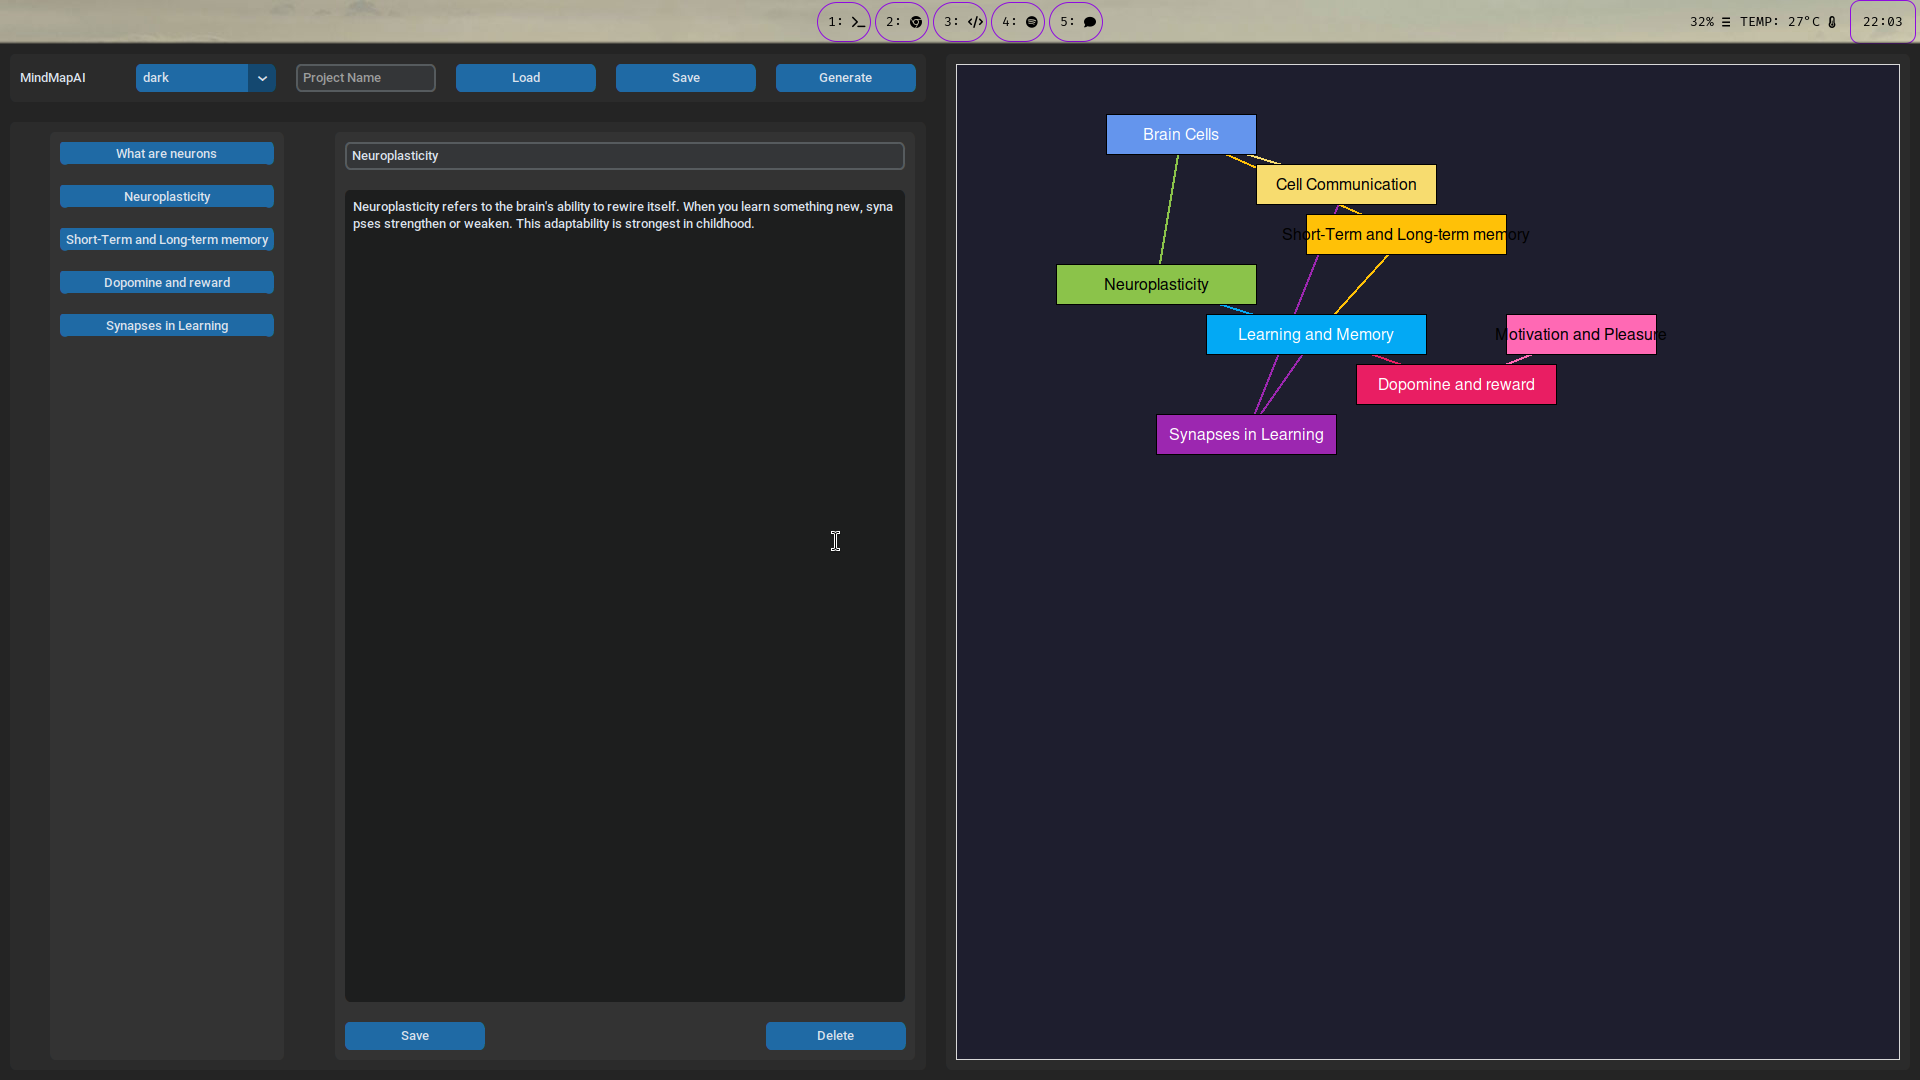Click the dark theme combo box
Viewport: 1920px width, 1080px height.
coord(192,78)
